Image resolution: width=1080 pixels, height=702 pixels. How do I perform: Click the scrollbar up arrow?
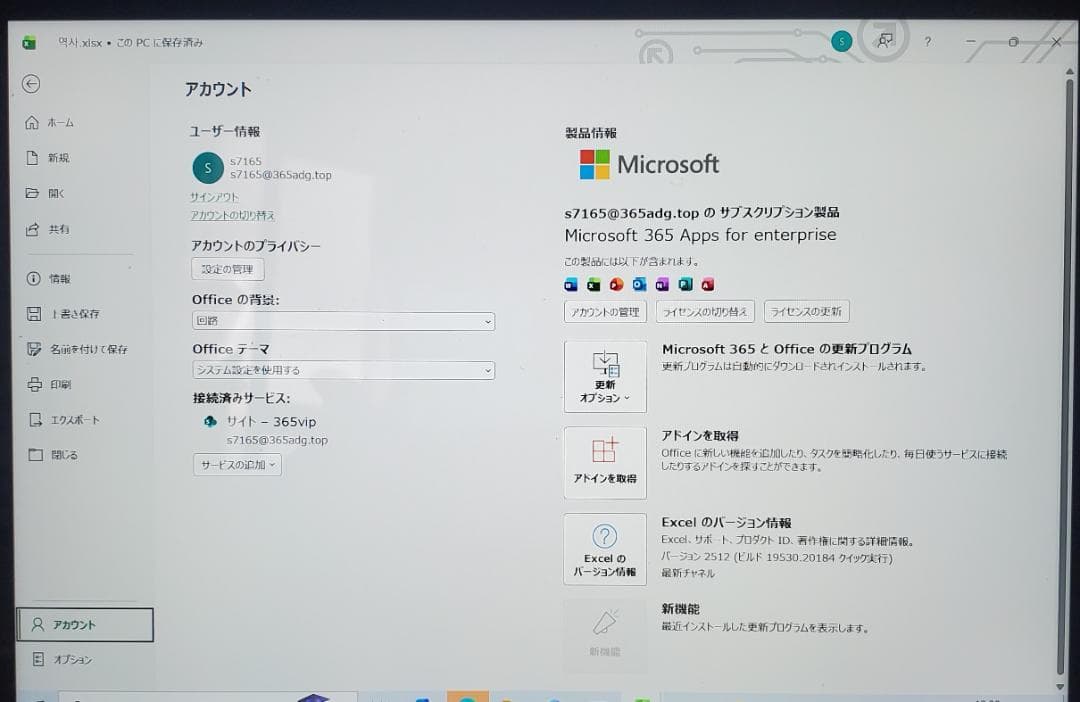click(x=1069, y=72)
